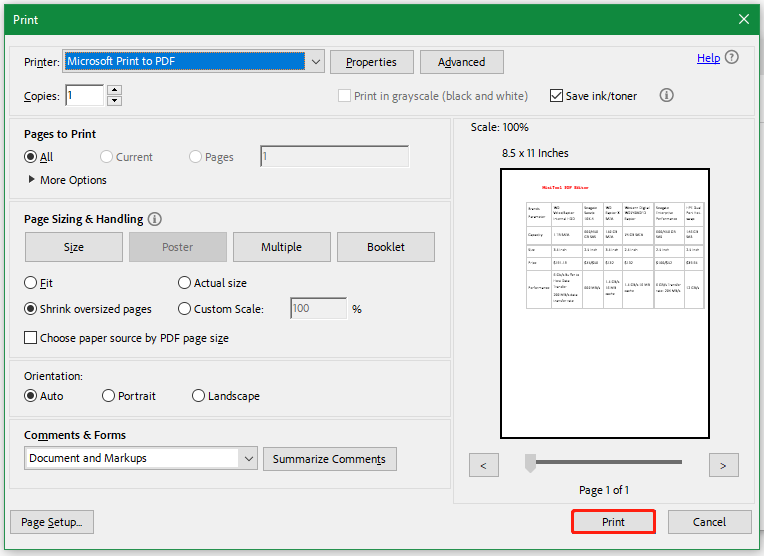Go to next preview page
Image resolution: width=764 pixels, height=556 pixels.
click(724, 465)
